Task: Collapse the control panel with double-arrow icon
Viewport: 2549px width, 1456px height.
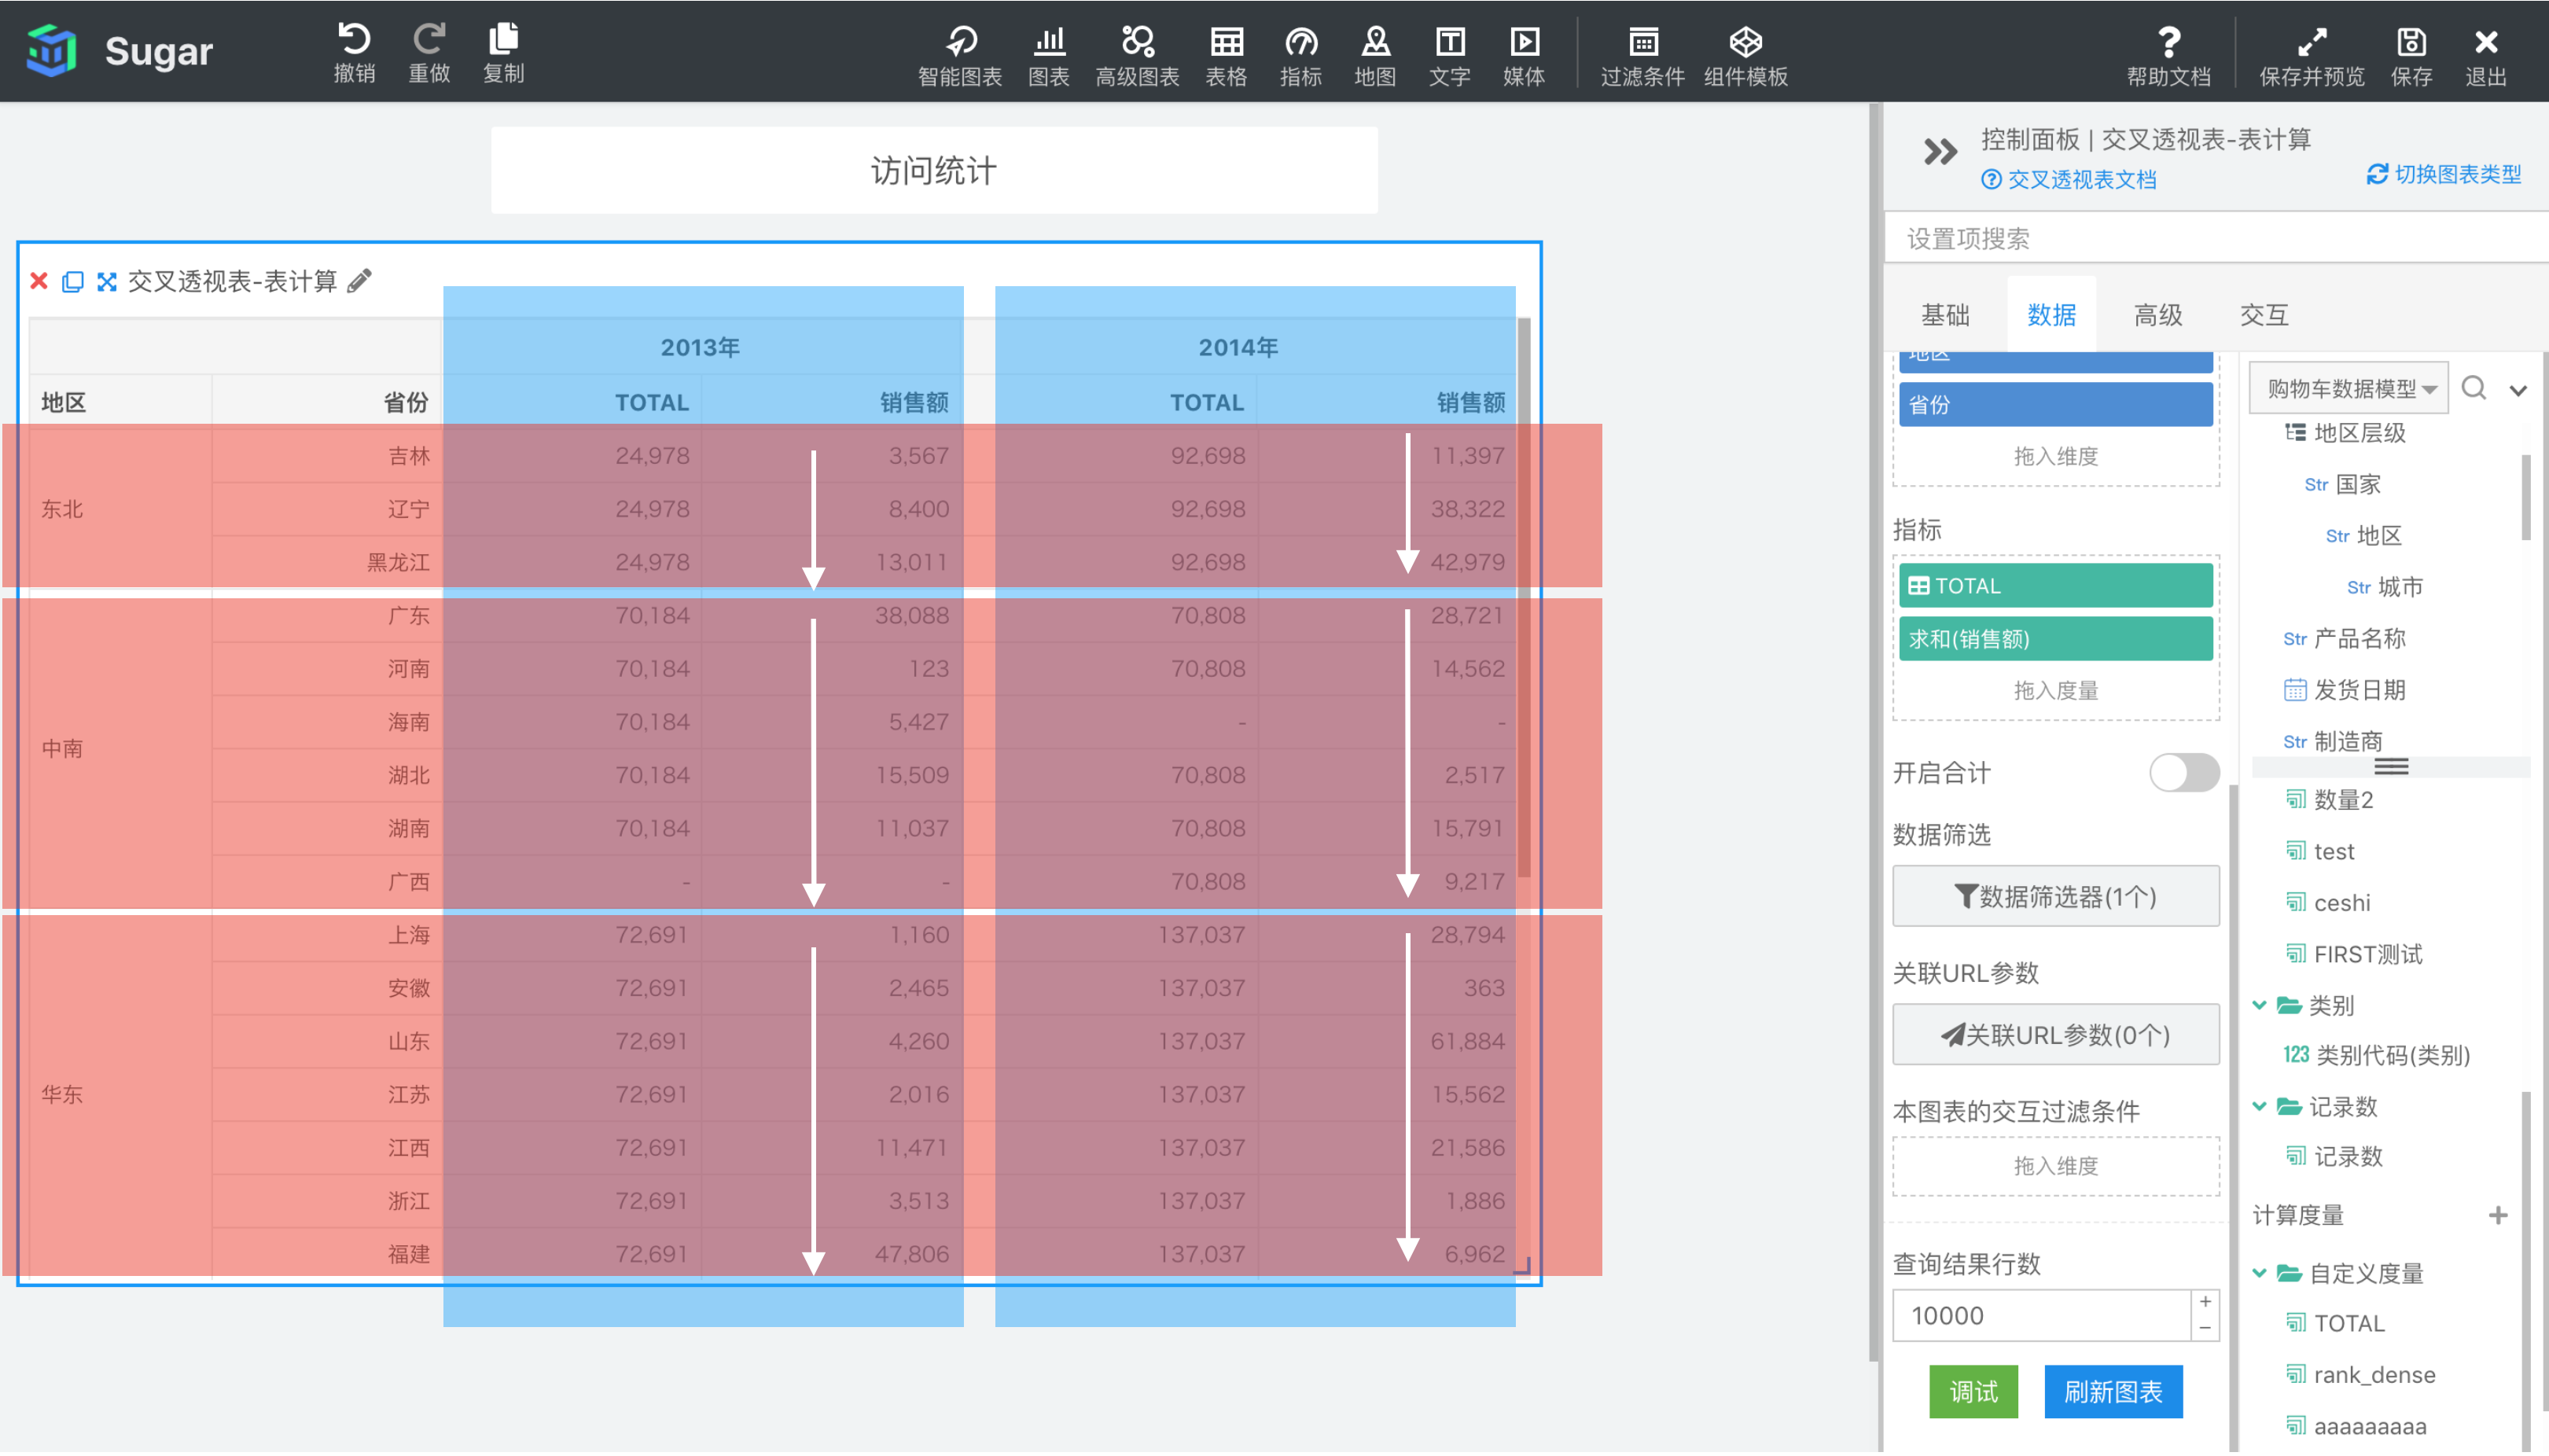Action: [x=1939, y=152]
